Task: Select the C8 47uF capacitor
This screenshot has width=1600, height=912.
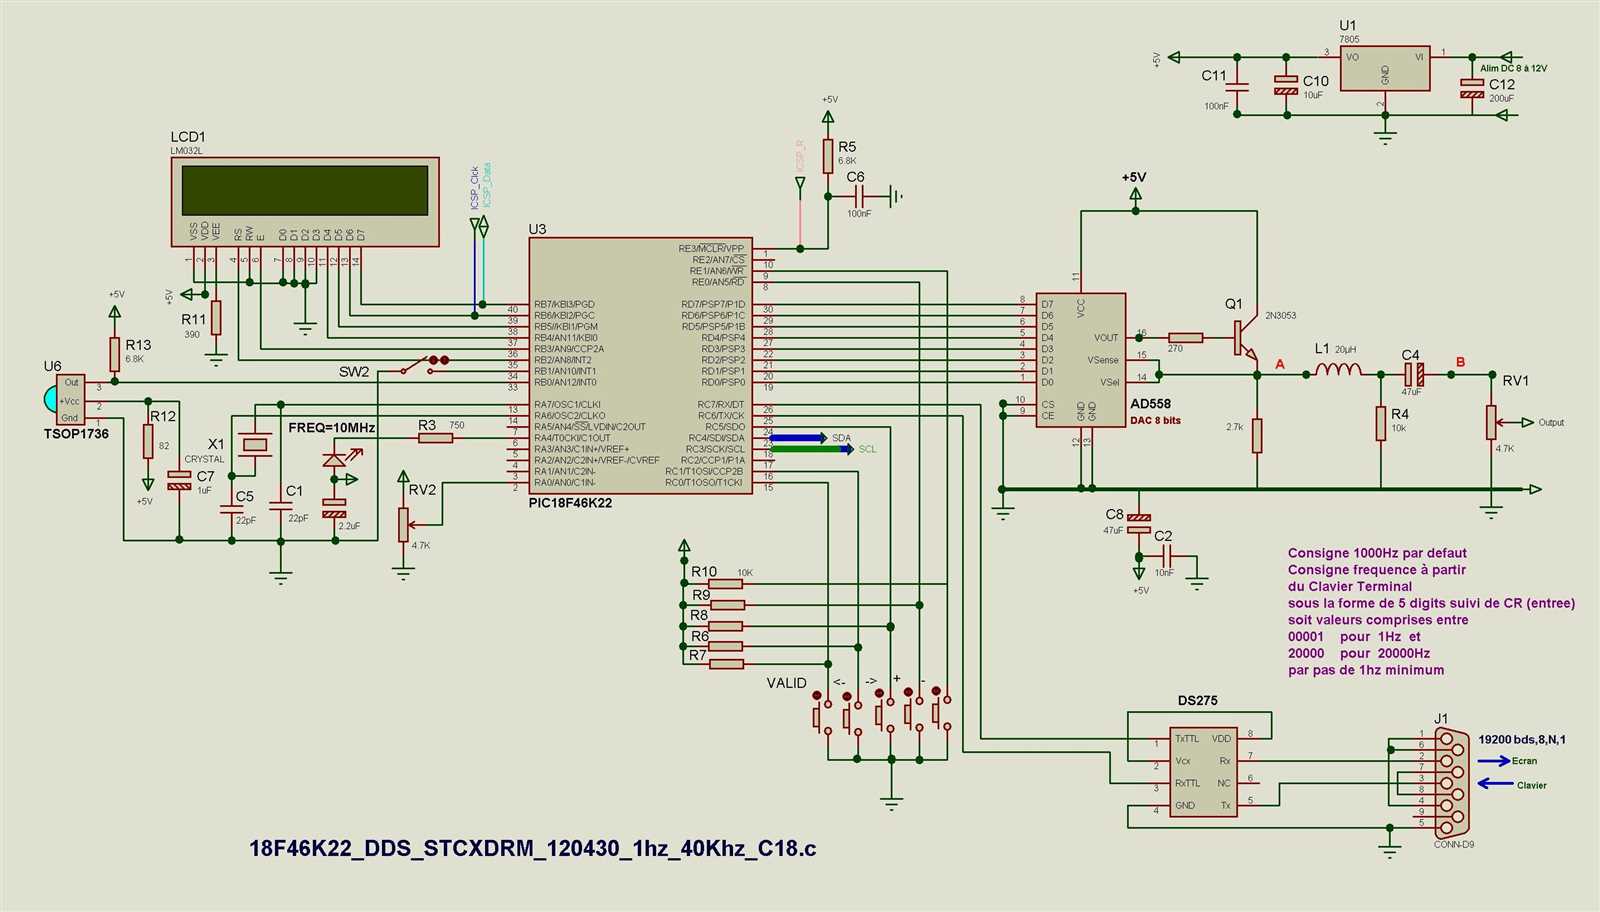Action: point(1138,522)
